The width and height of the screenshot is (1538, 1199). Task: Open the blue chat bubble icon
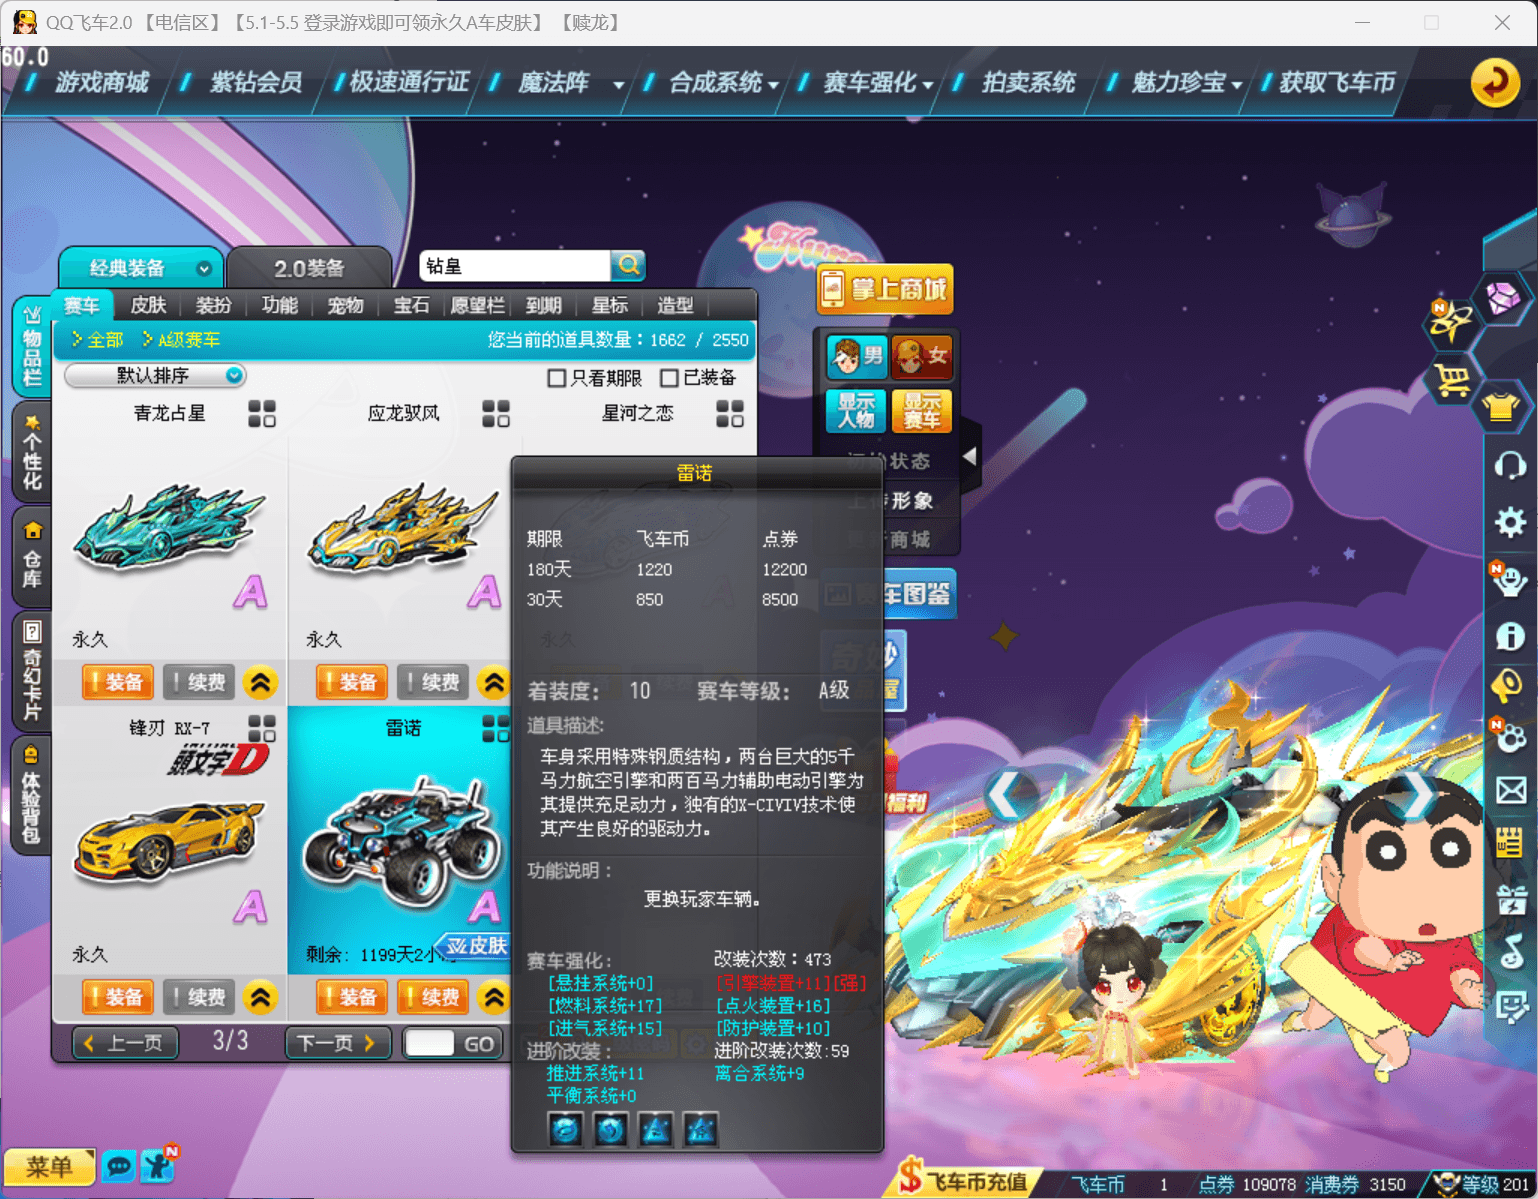coord(118,1167)
